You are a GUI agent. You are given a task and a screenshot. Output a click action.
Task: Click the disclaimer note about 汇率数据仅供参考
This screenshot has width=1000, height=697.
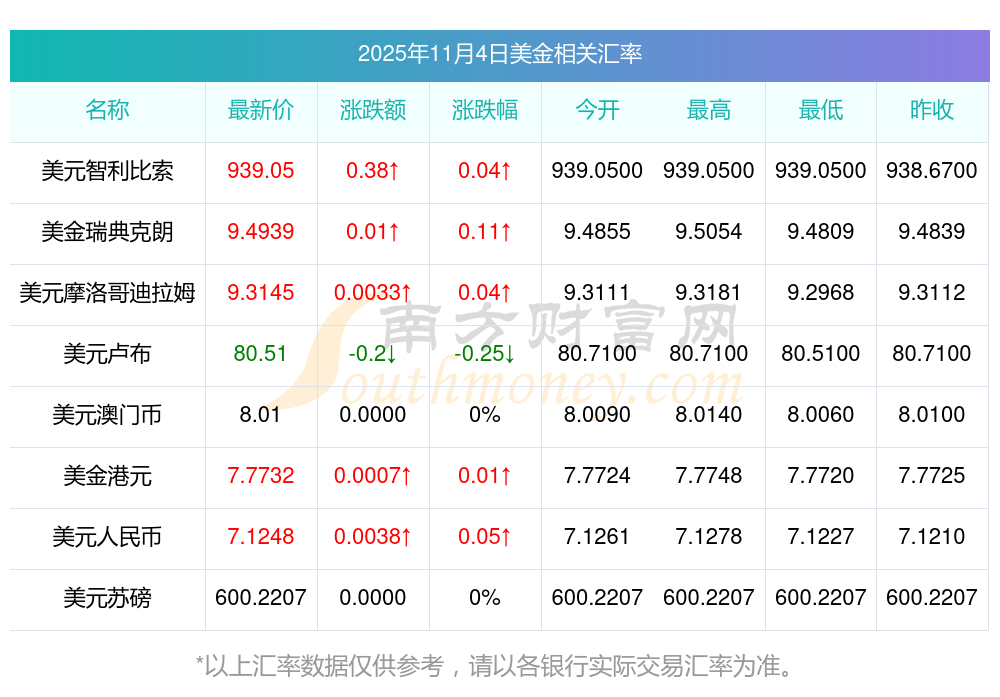495,666
